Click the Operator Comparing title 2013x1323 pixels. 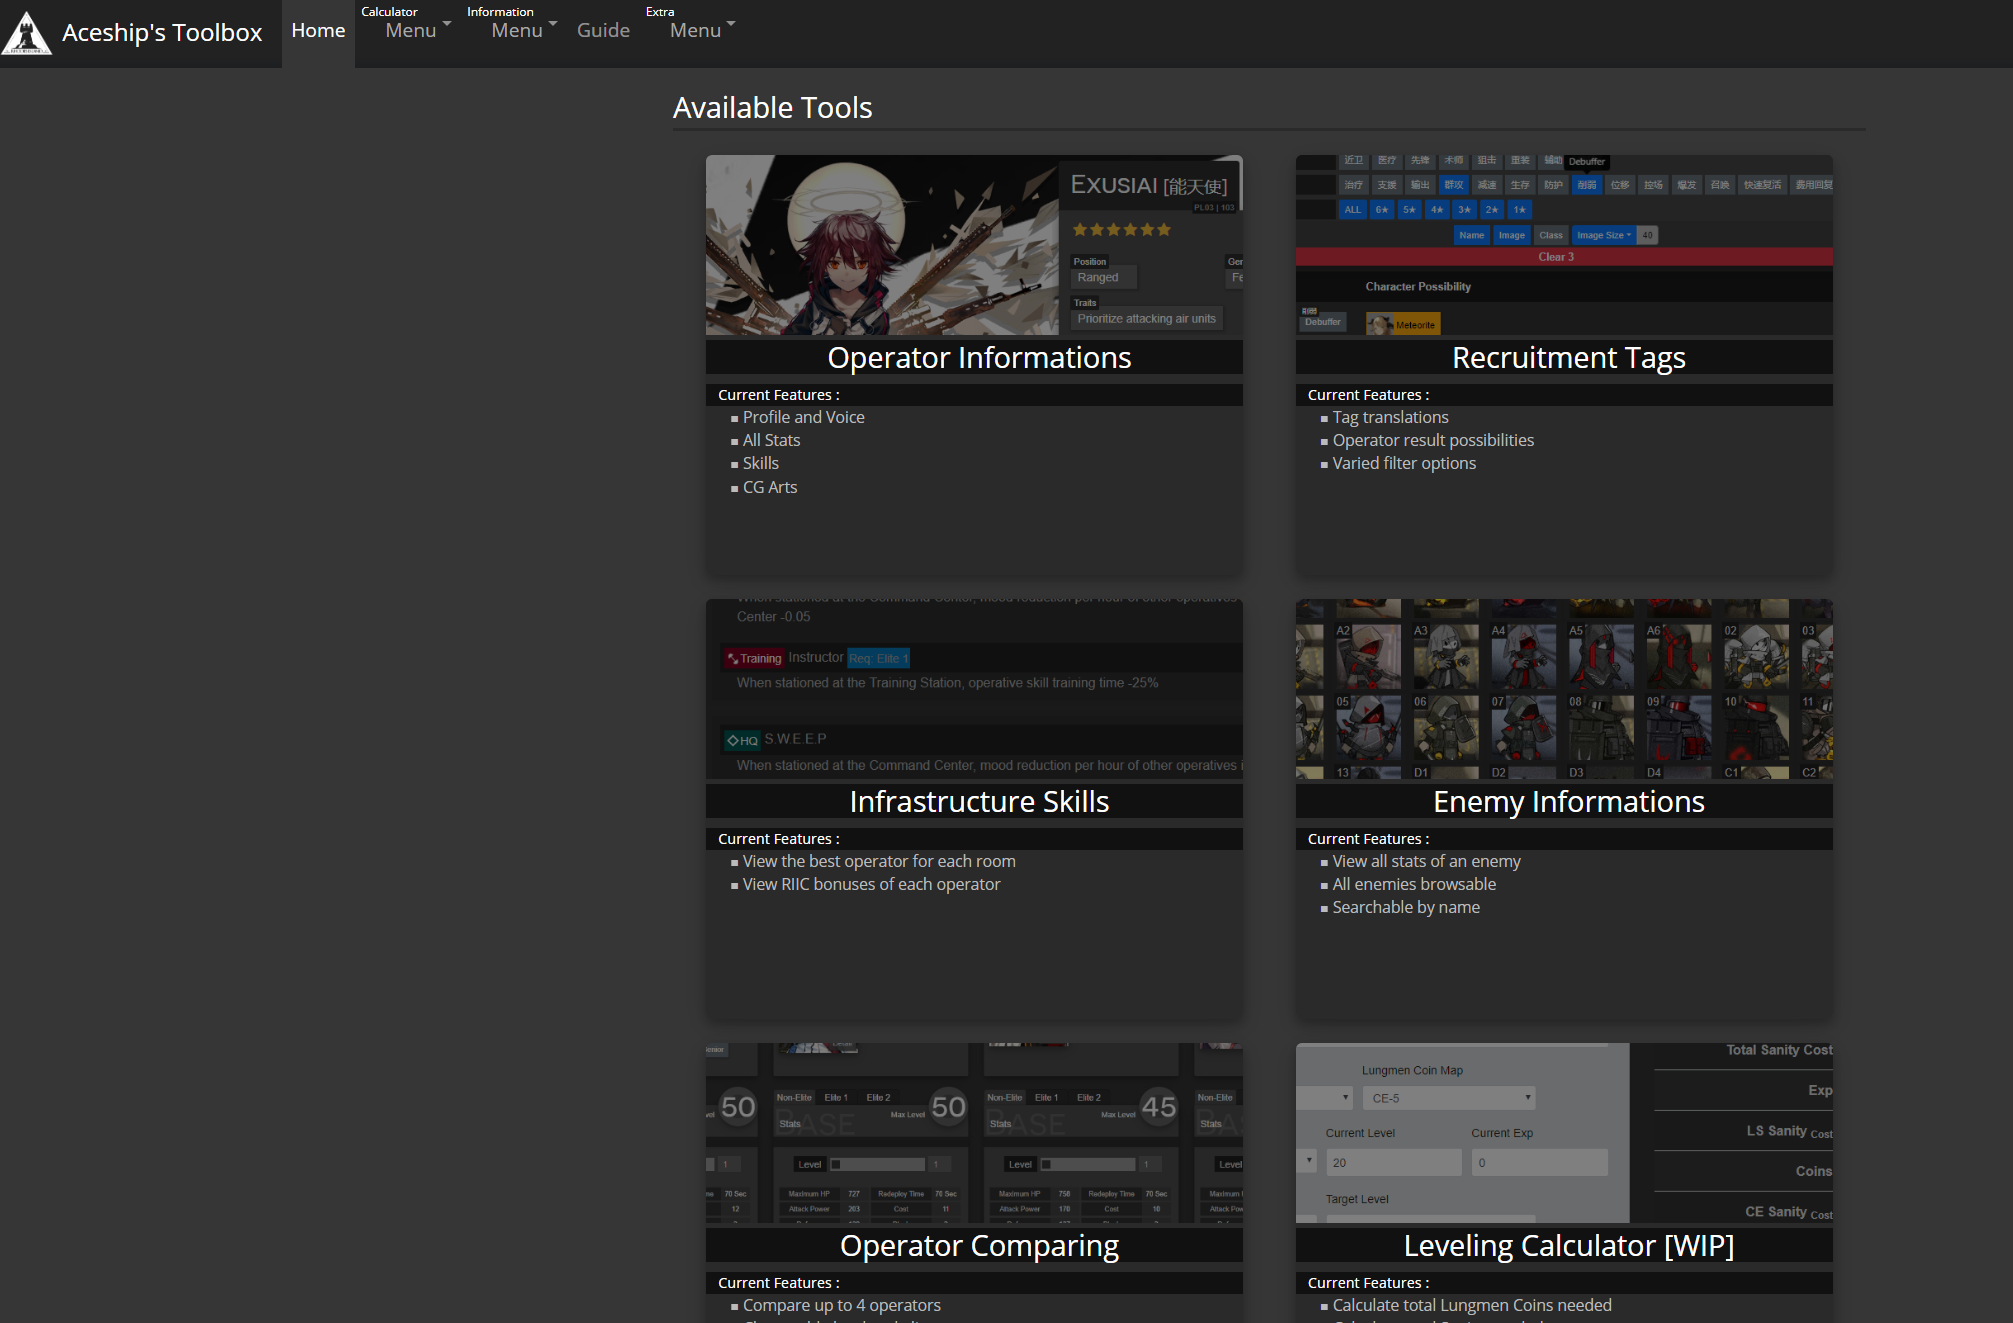tap(978, 1245)
